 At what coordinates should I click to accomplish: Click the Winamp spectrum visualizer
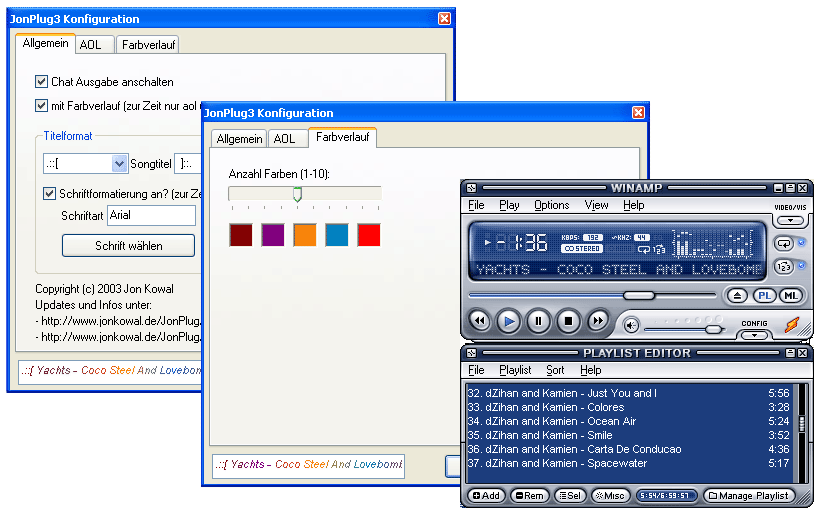[x=713, y=243]
